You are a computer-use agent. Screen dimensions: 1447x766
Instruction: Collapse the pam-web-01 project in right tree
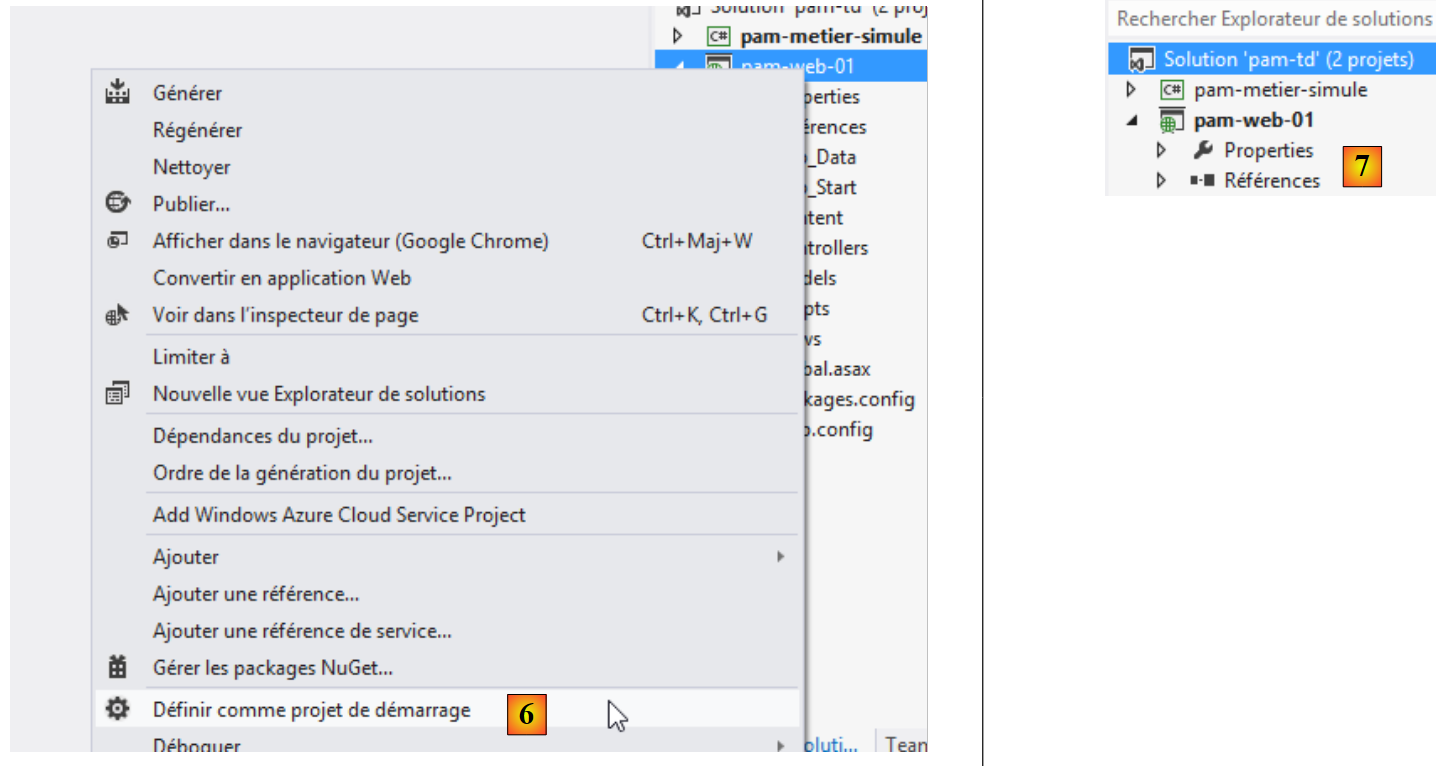coord(1133,120)
